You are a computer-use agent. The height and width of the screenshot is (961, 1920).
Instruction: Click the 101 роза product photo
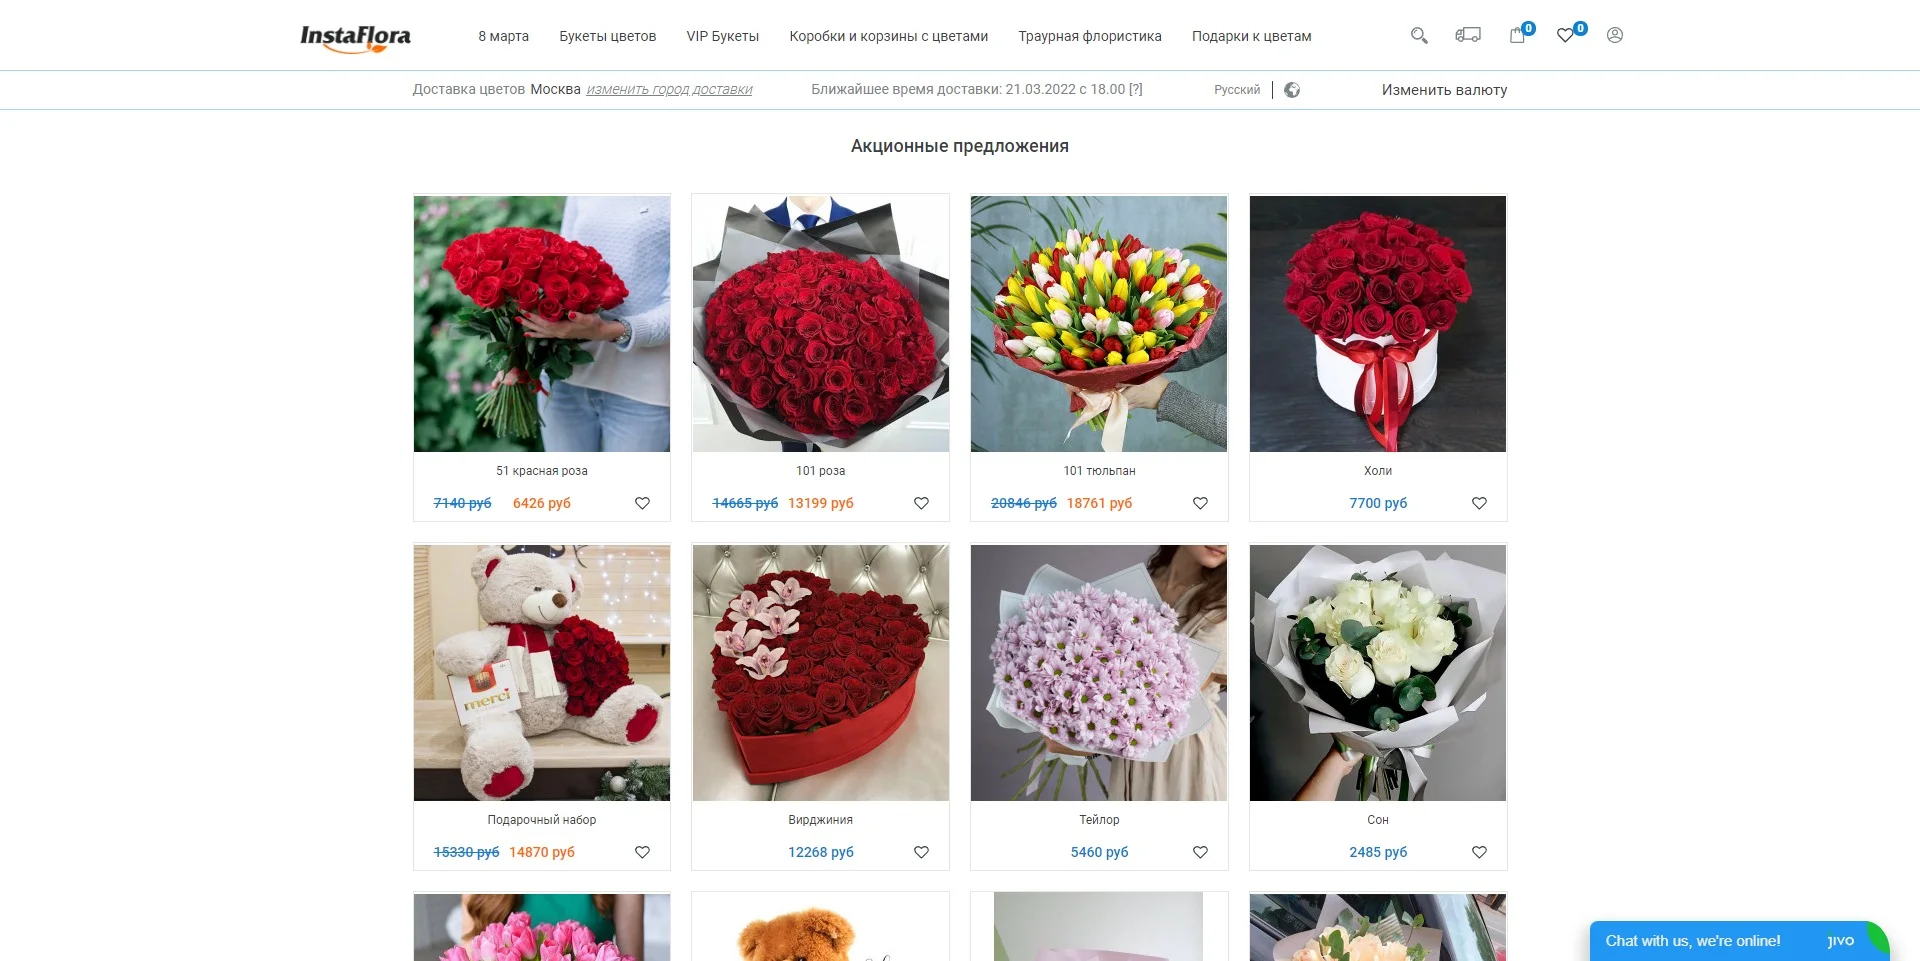[x=821, y=324]
